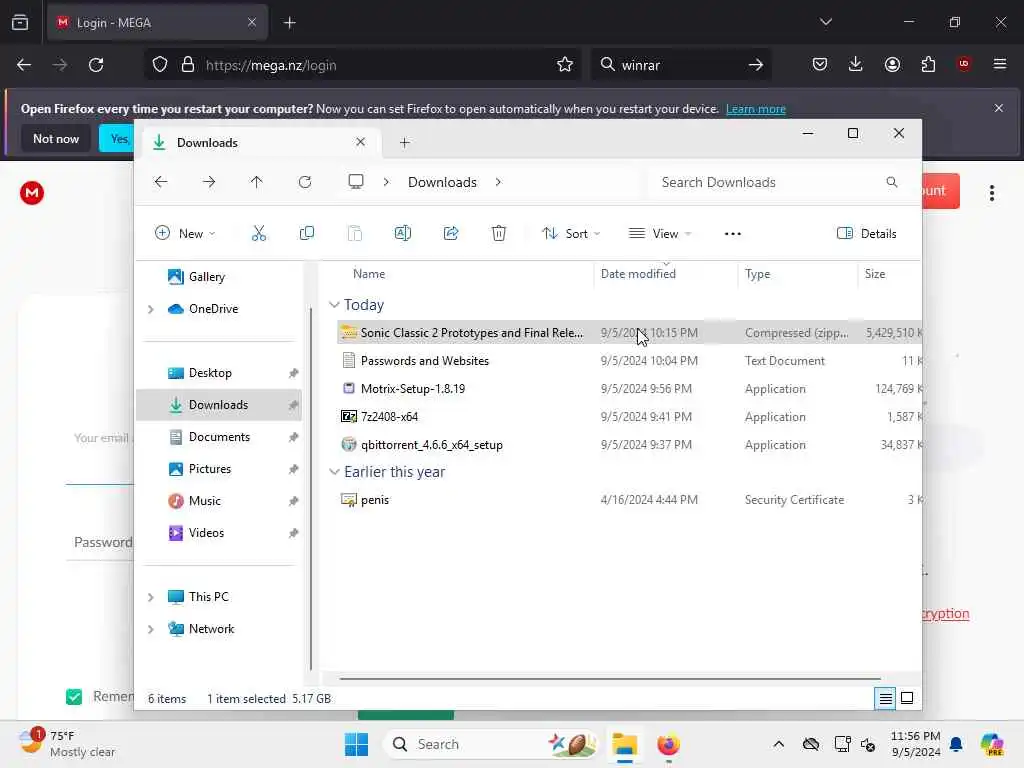Open Firefox list all tabs dropdown
Screen dimensions: 1024x768
(x=826, y=22)
